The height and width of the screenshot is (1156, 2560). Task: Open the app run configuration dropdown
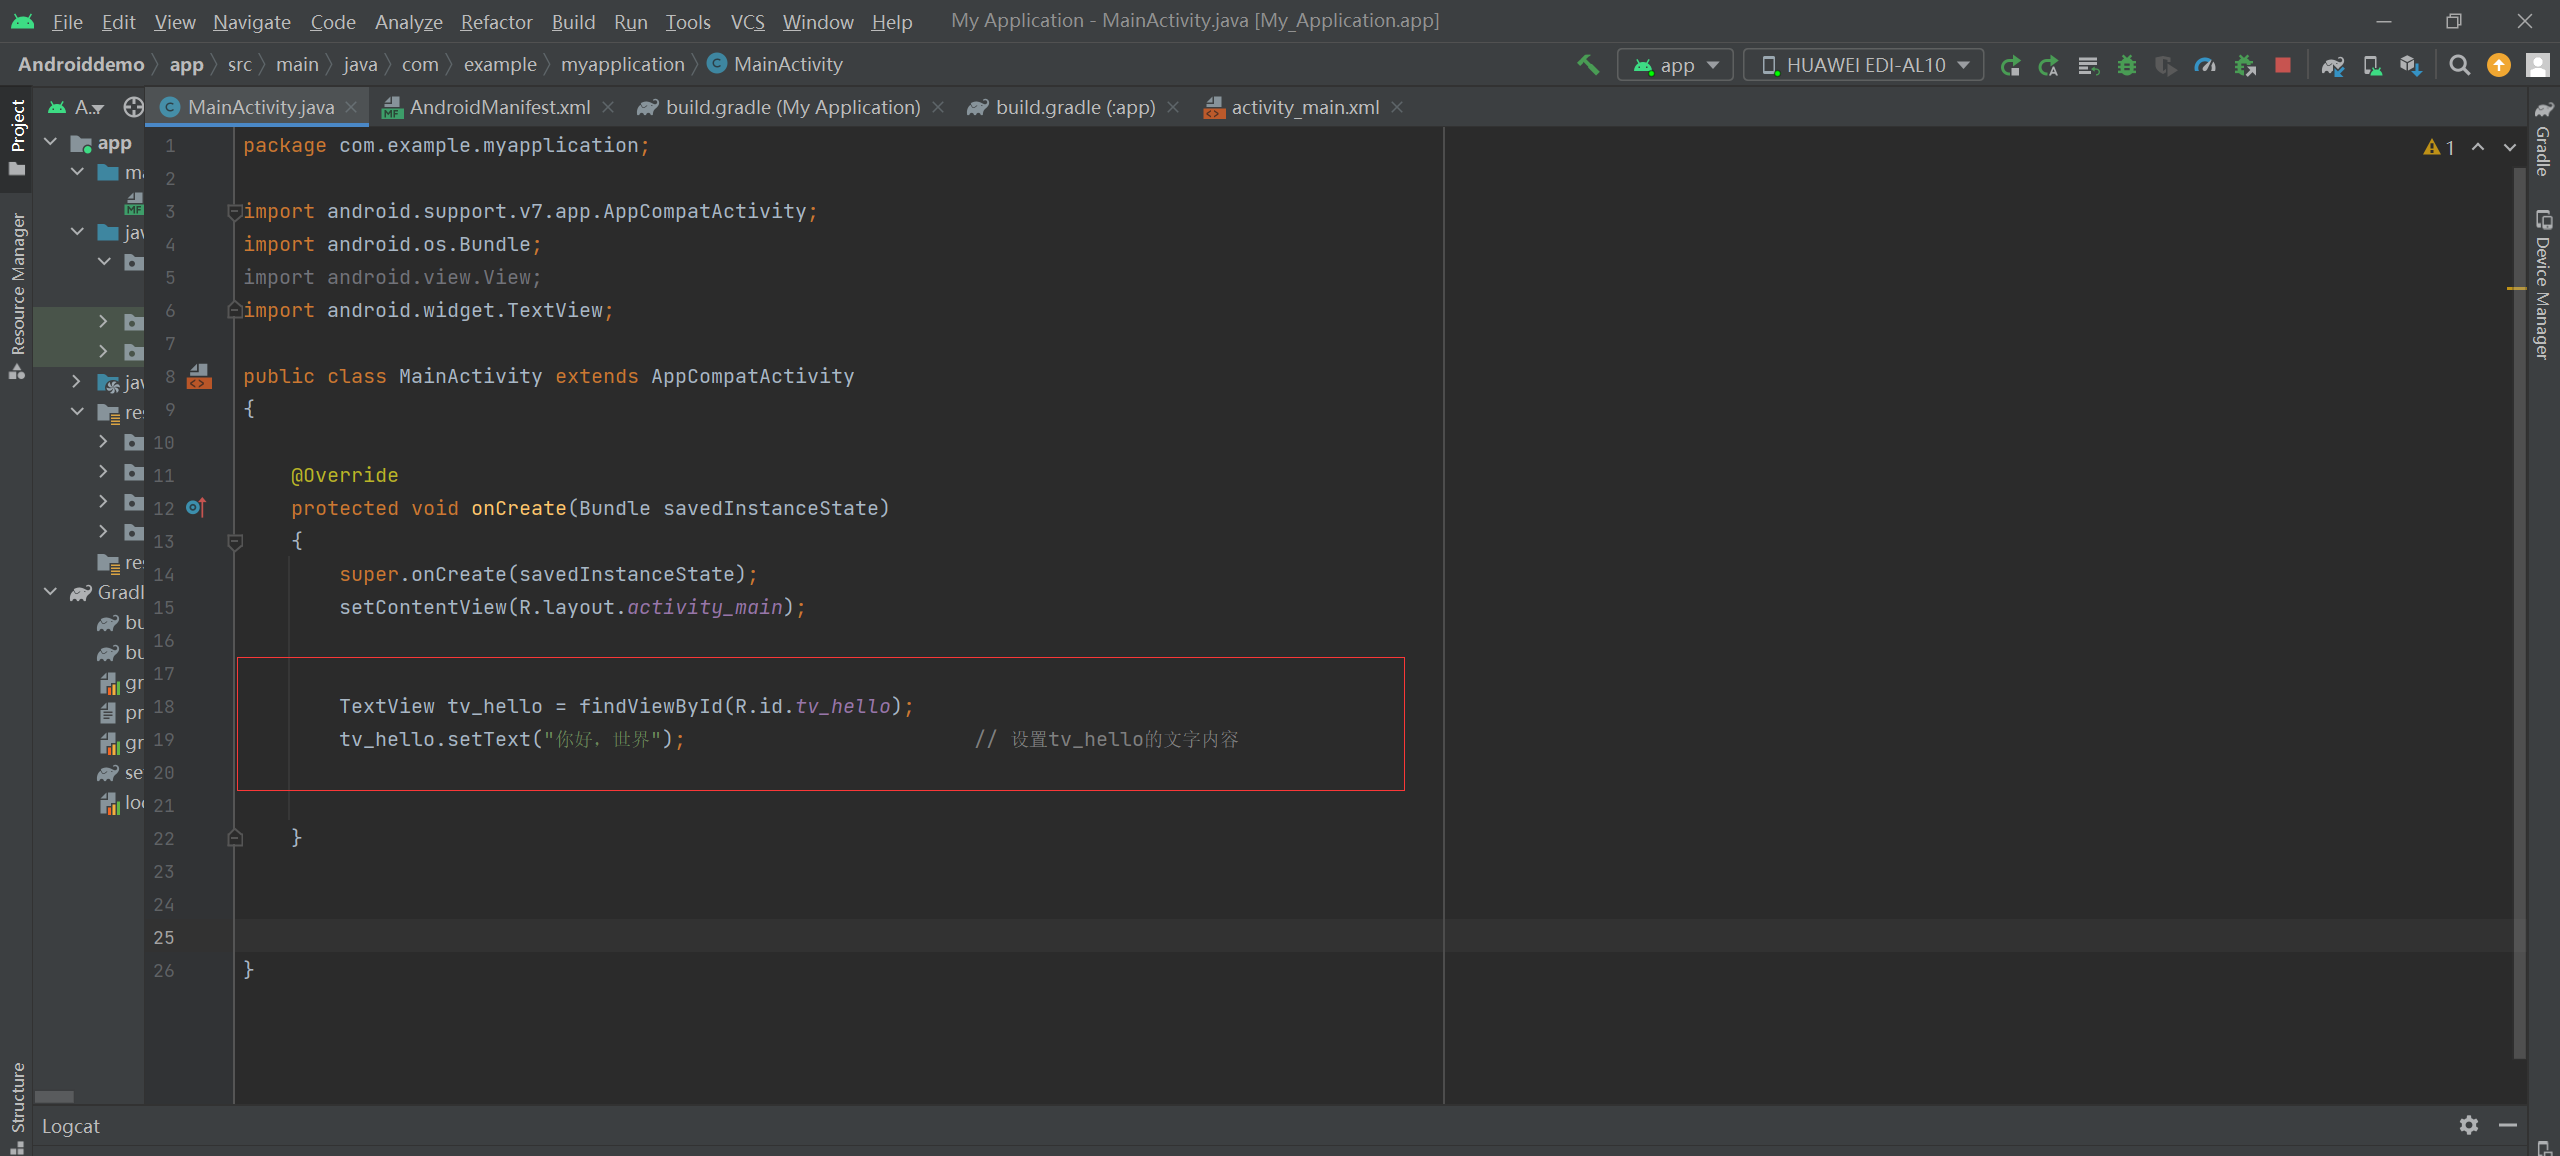click(x=1676, y=65)
